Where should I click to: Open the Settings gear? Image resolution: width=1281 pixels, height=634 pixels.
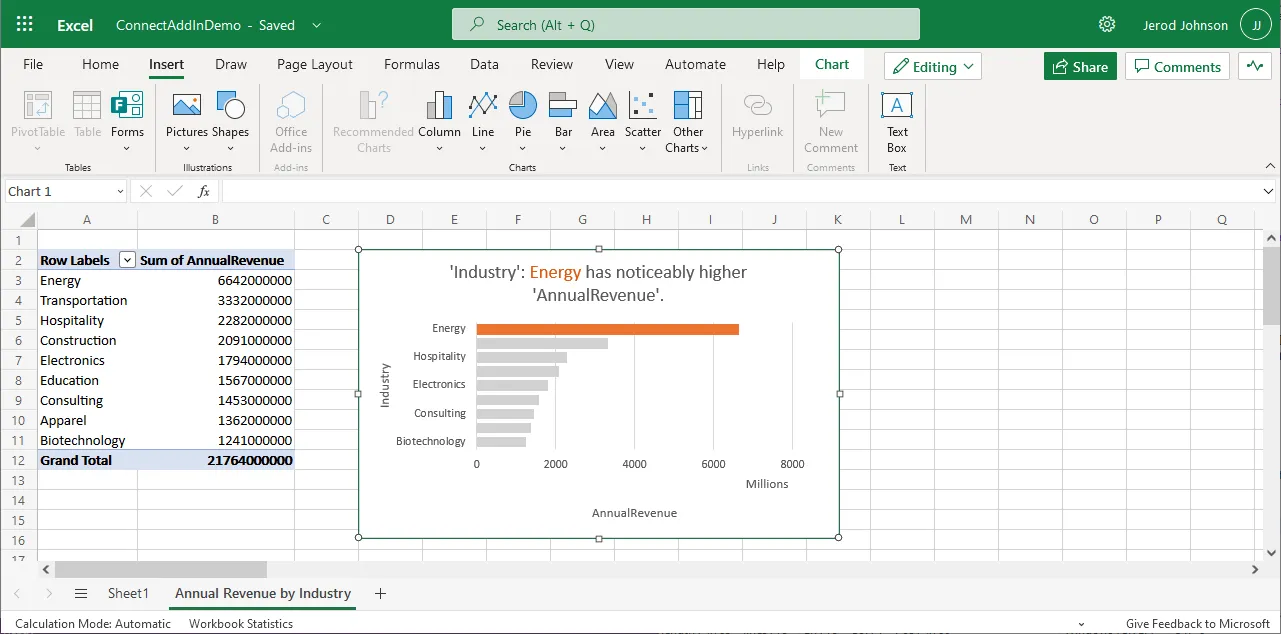1106,24
